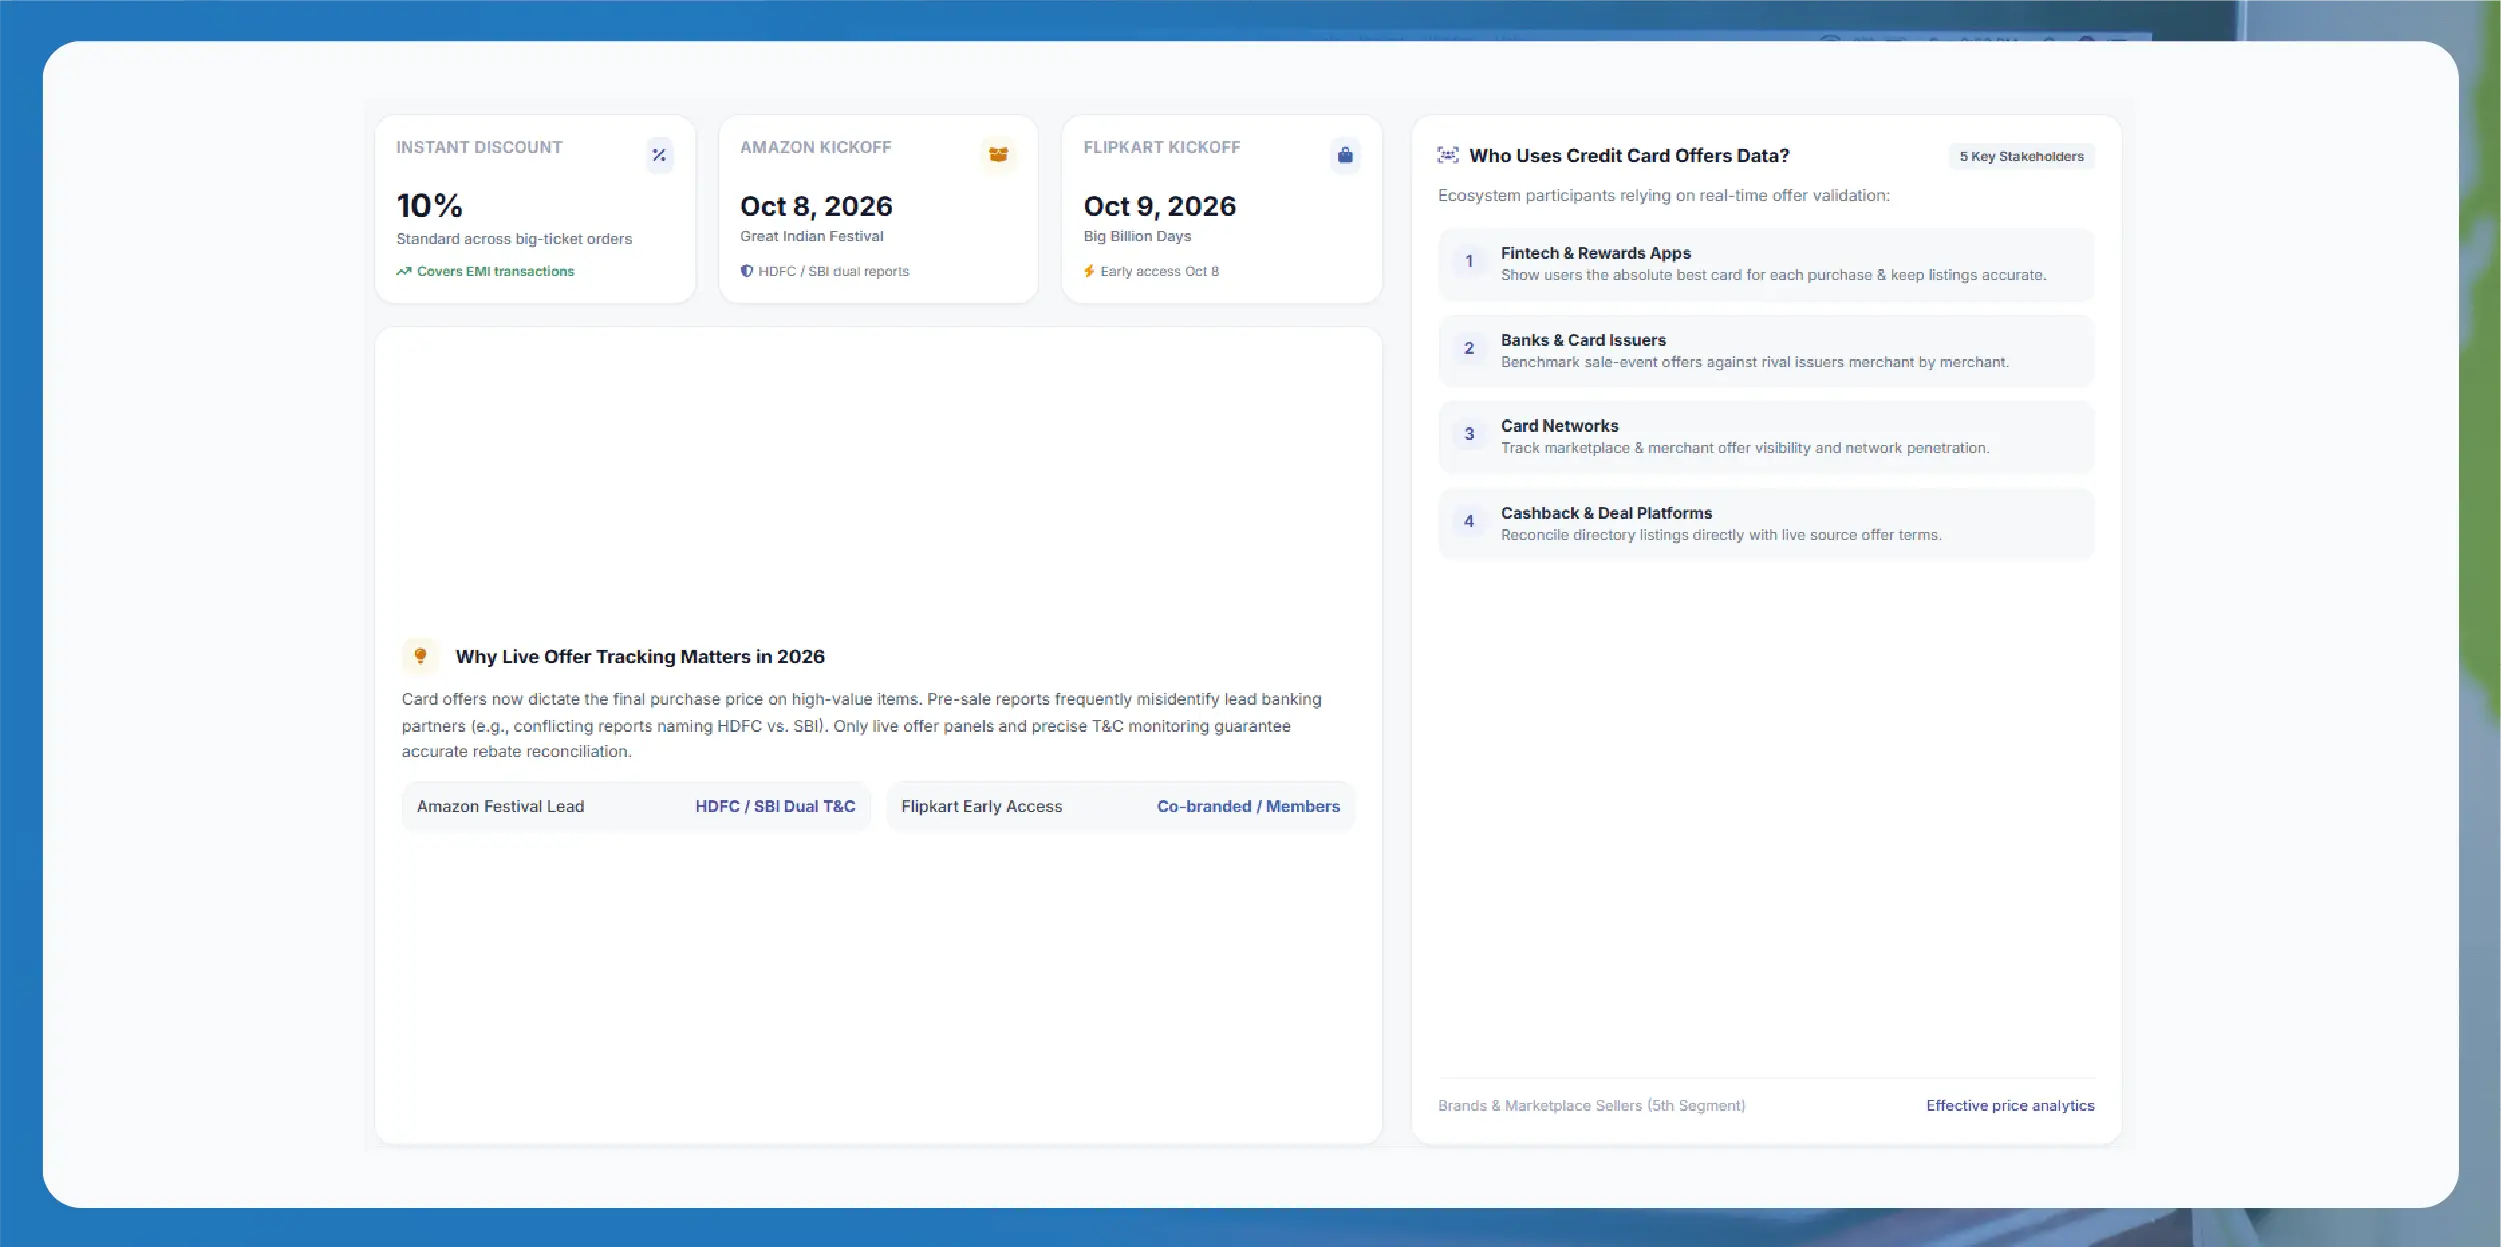Image resolution: width=2501 pixels, height=1248 pixels.
Task: Click the Co-branded / Members value
Action: pyautogui.click(x=1248, y=806)
